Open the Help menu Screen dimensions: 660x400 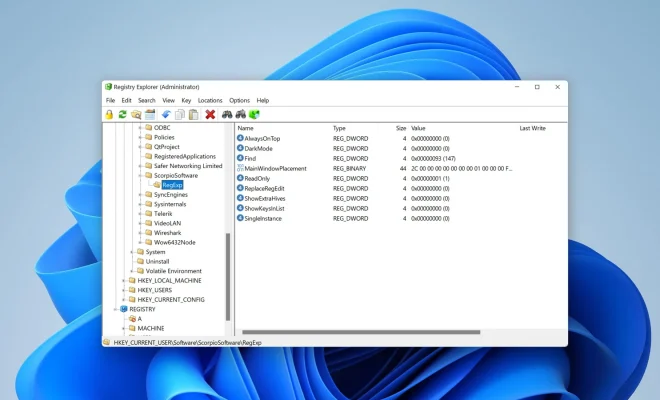pos(263,100)
